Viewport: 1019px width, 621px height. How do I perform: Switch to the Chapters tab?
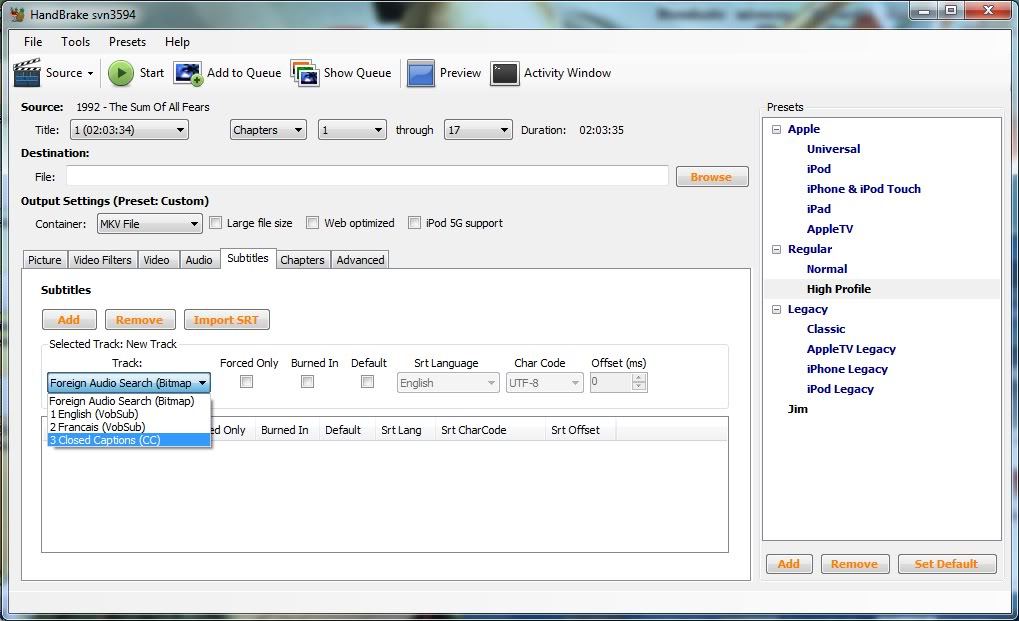coord(302,260)
